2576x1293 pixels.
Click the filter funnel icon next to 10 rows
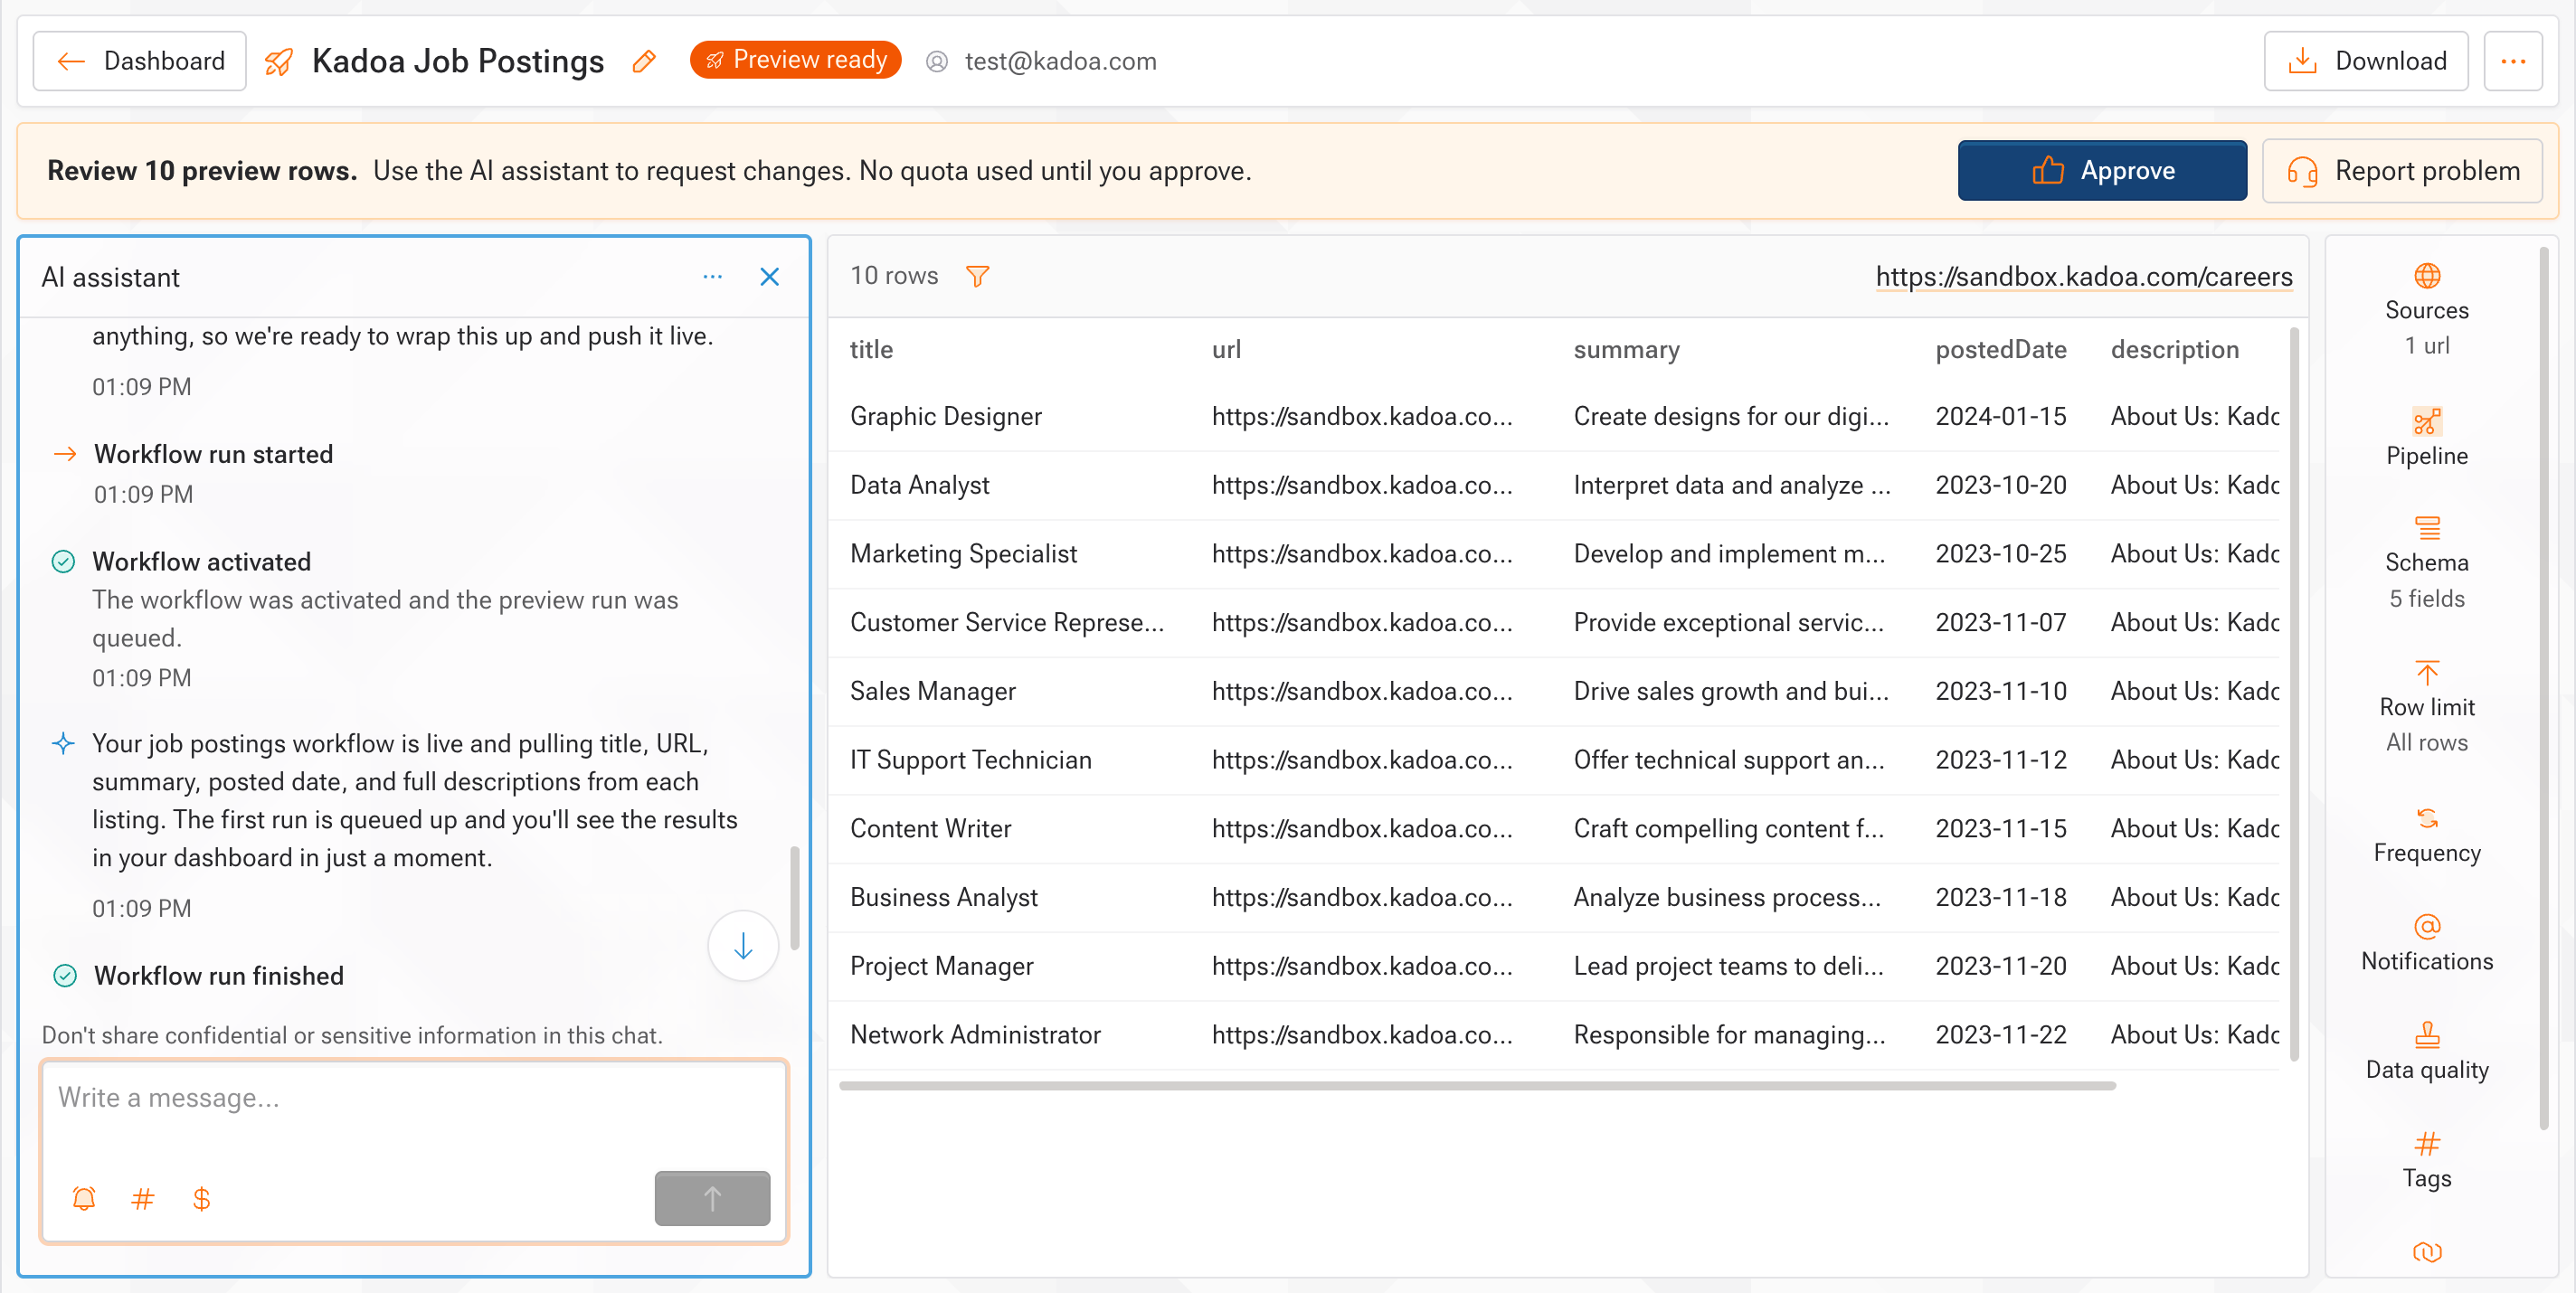[977, 276]
